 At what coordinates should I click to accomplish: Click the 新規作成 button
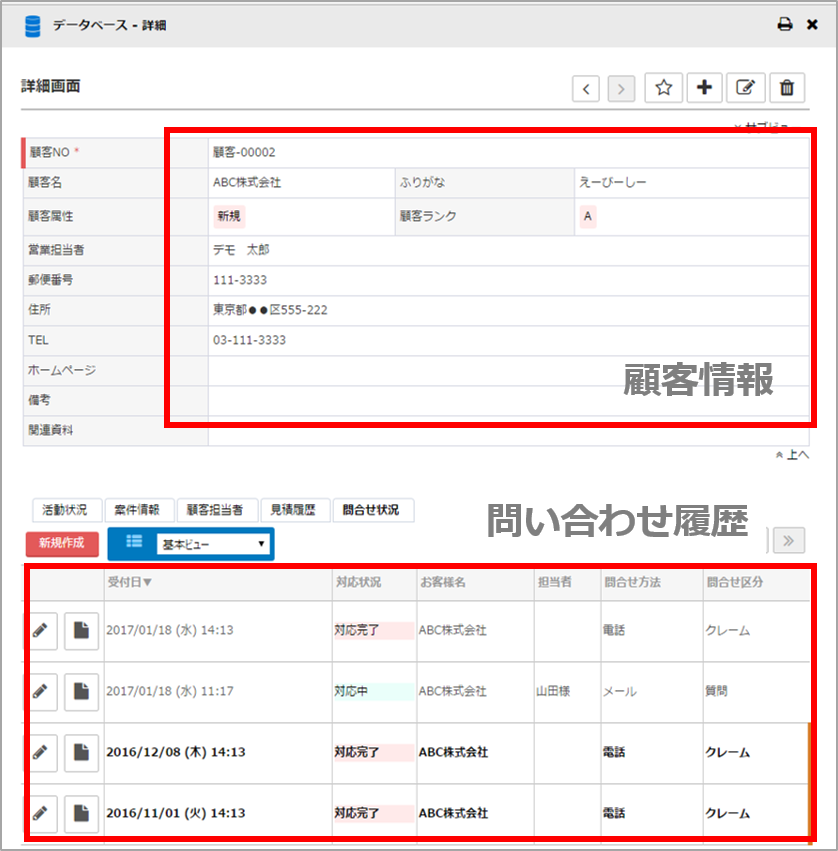(62, 543)
